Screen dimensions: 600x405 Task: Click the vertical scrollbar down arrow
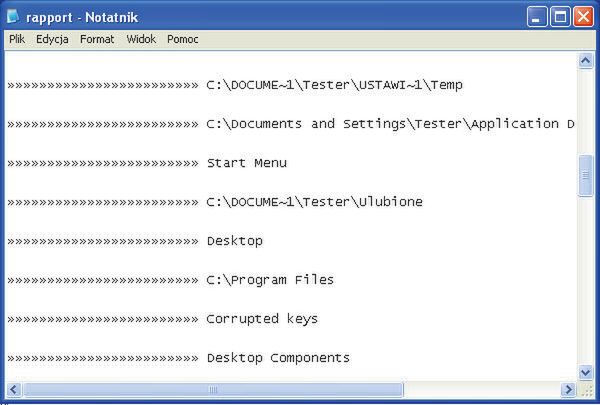[x=586, y=372]
